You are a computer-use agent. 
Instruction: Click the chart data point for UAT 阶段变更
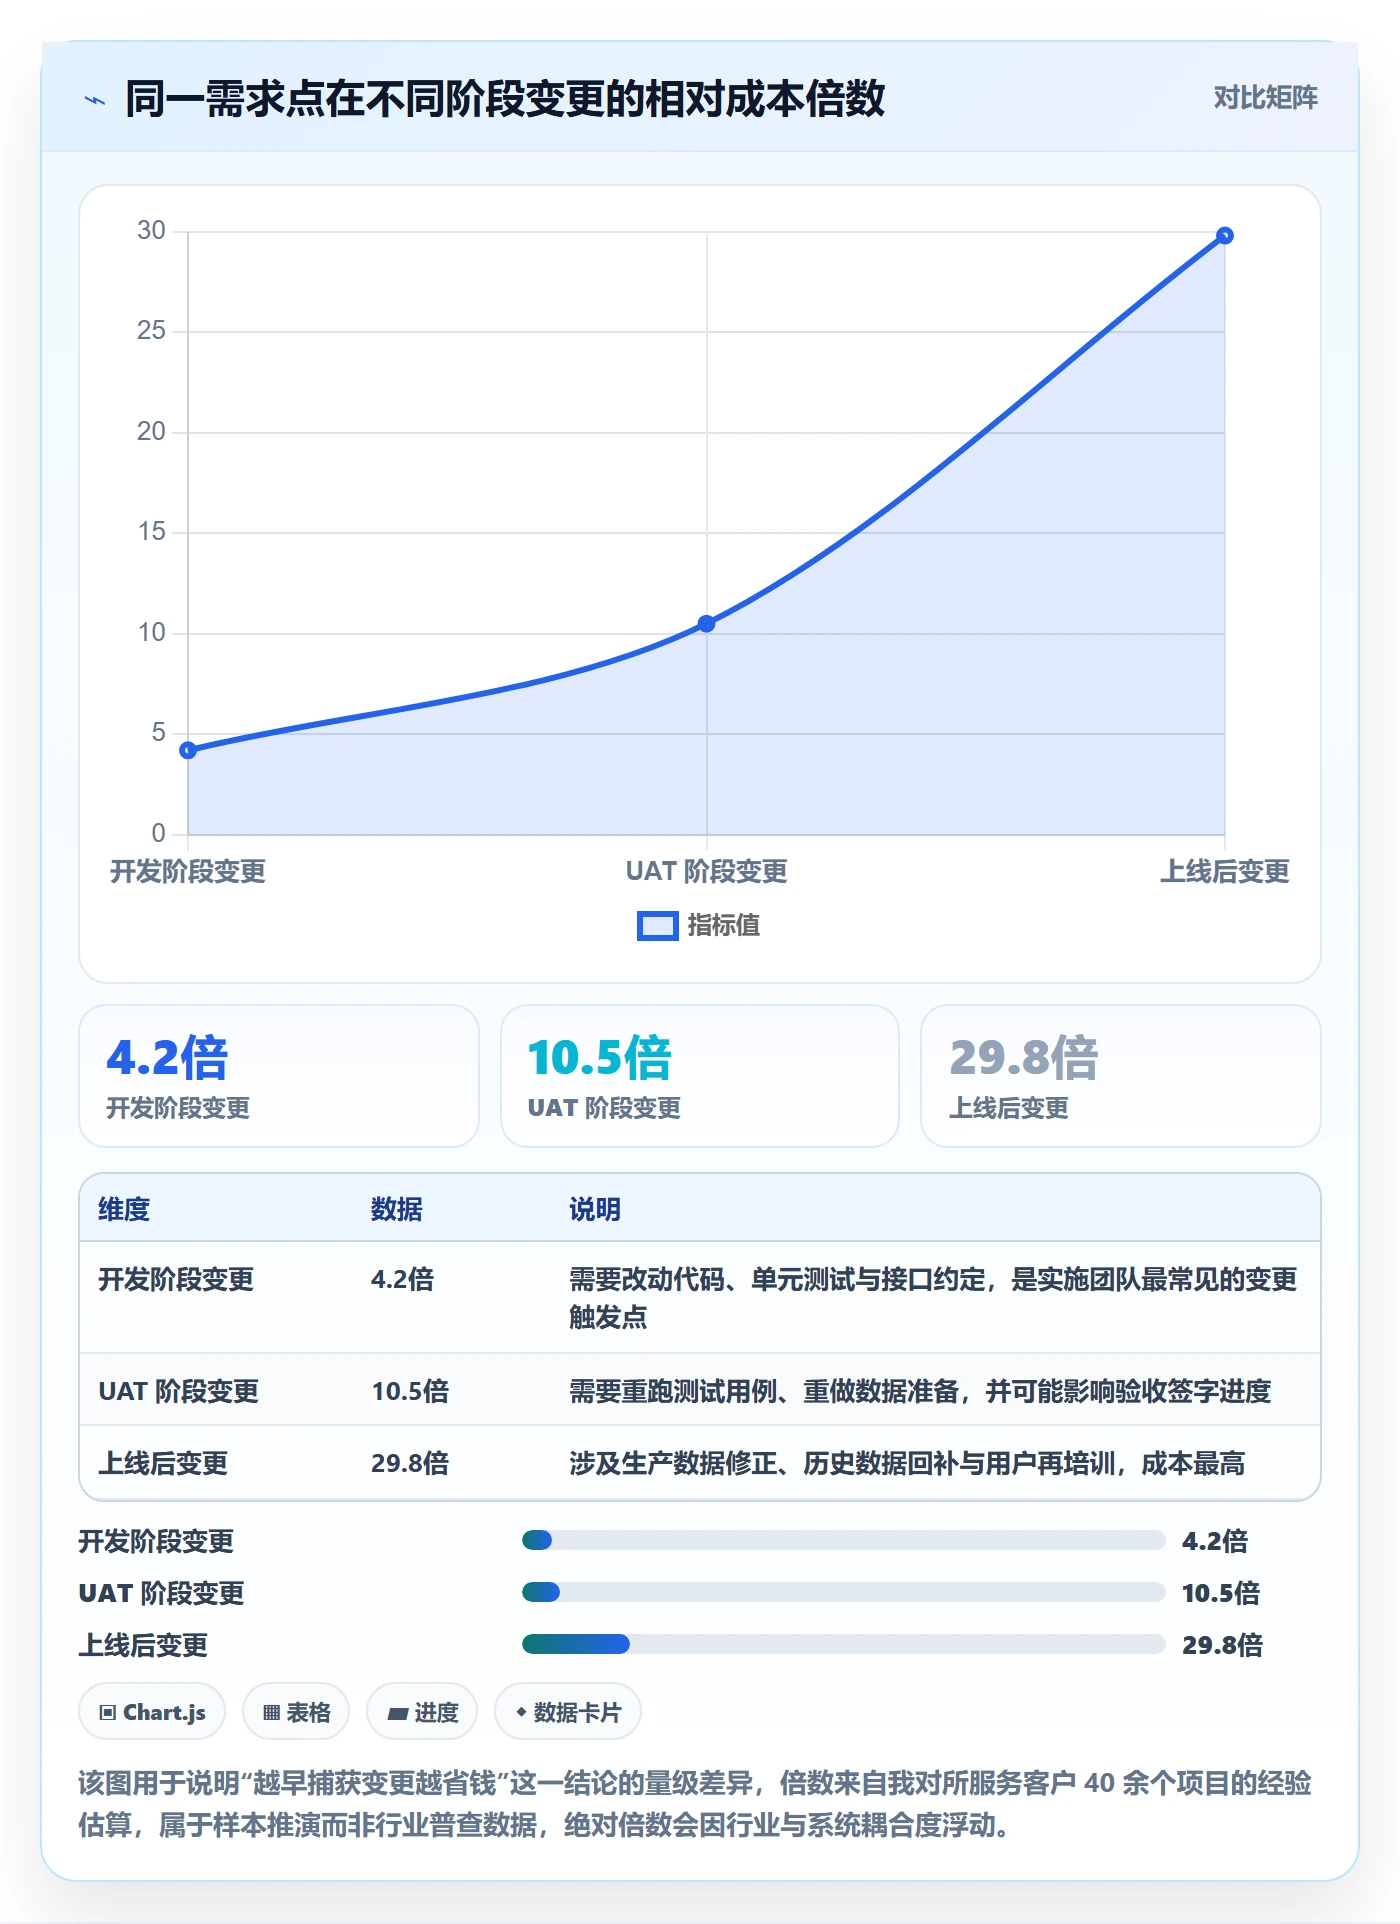point(706,624)
